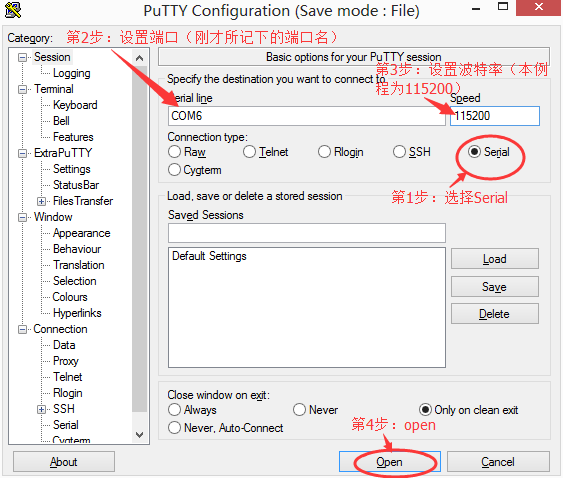Open the Behaviour category
The height and width of the screenshot is (478, 563).
pos(77,249)
